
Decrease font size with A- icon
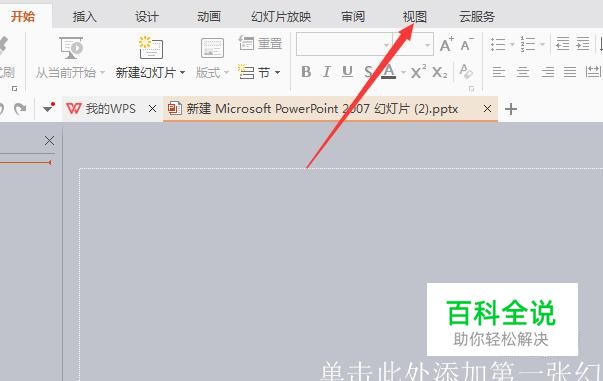(x=467, y=44)
